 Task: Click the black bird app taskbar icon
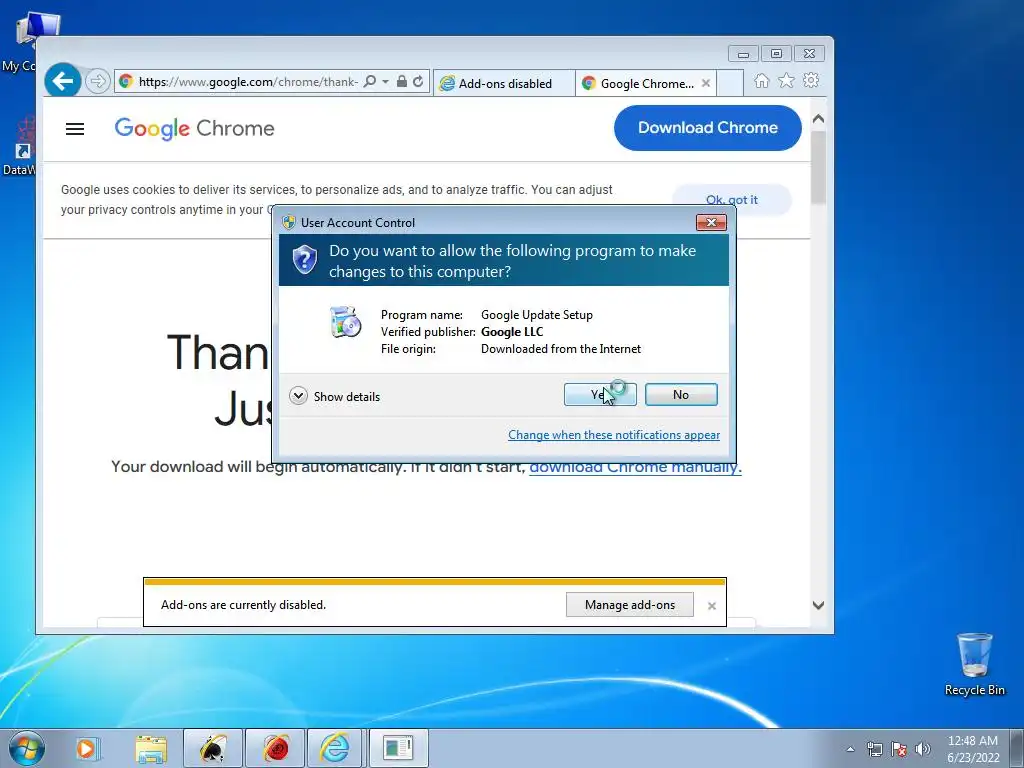coord(213,748)
